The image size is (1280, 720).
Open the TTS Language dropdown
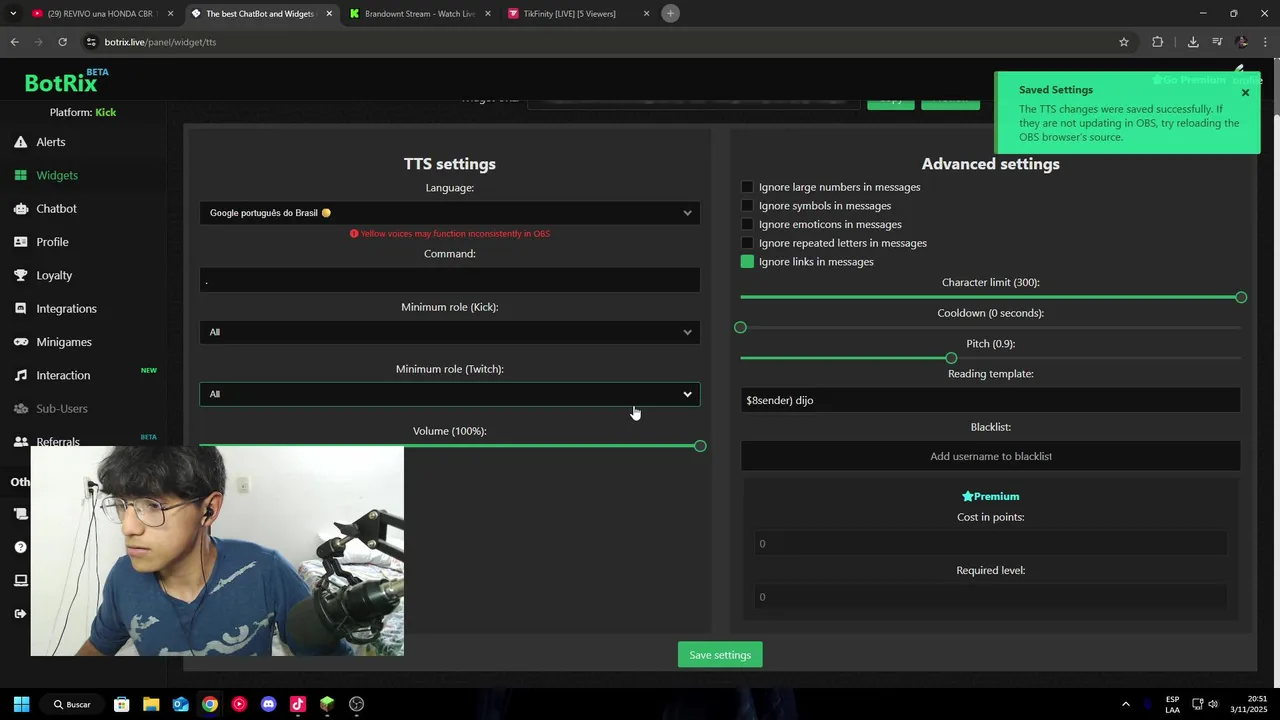click(x=450, y=212)
